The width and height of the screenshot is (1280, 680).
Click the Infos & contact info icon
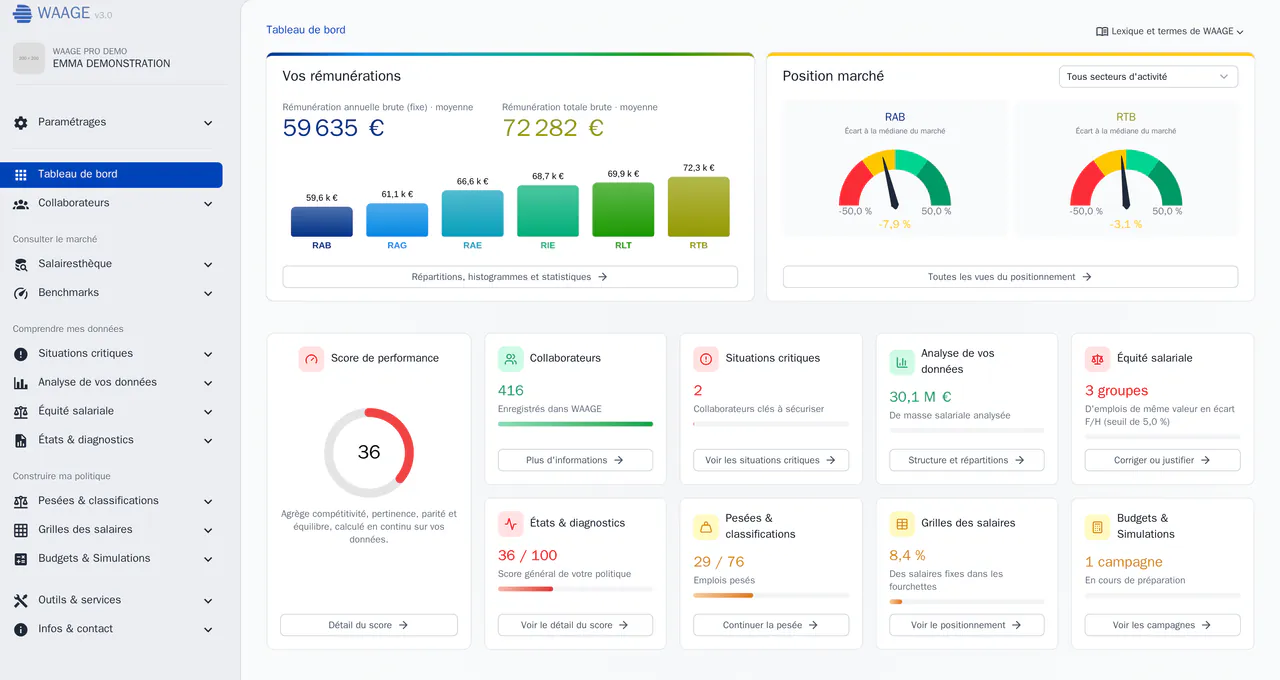click(21, 630)
